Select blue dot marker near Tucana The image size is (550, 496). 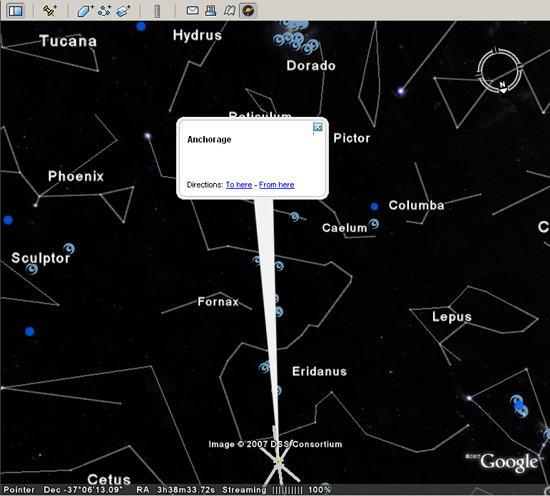click(141, 26)
